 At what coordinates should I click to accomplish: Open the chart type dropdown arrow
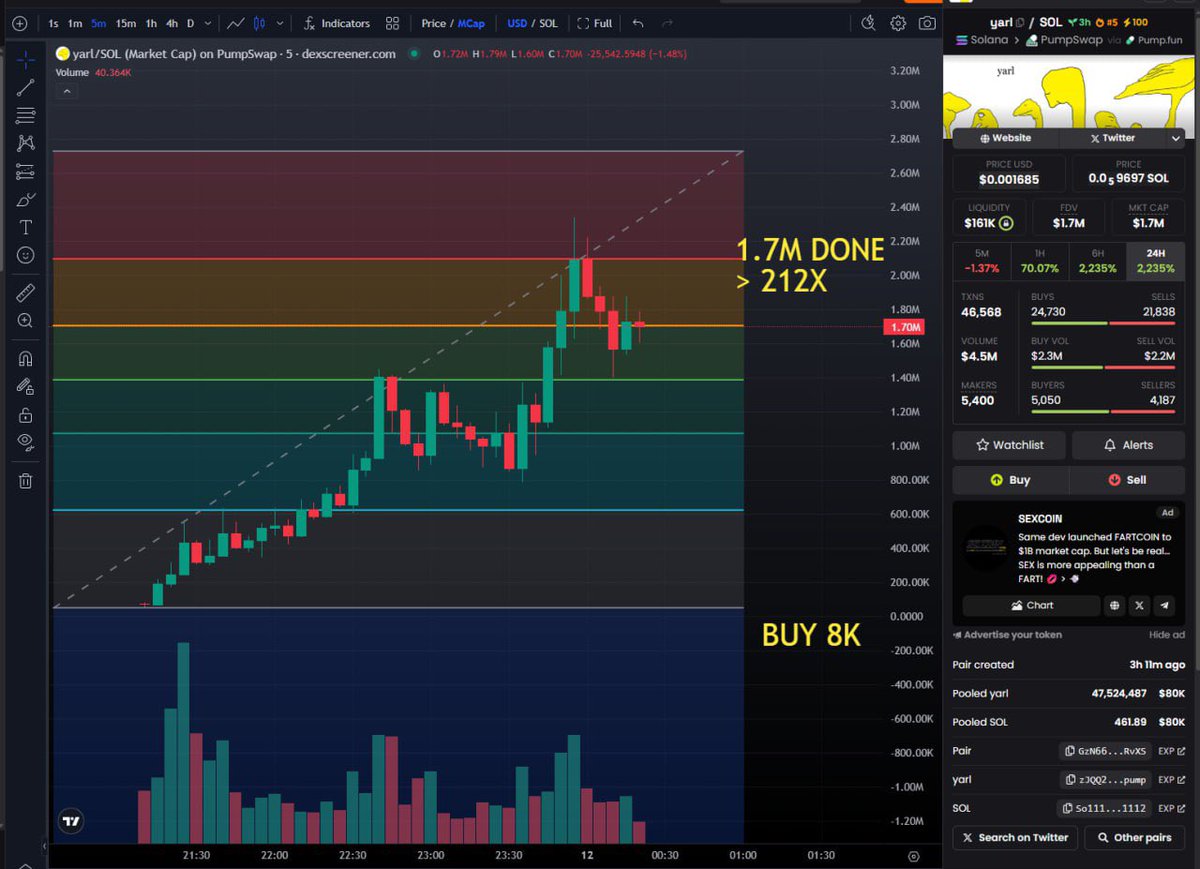coord(280,23)
